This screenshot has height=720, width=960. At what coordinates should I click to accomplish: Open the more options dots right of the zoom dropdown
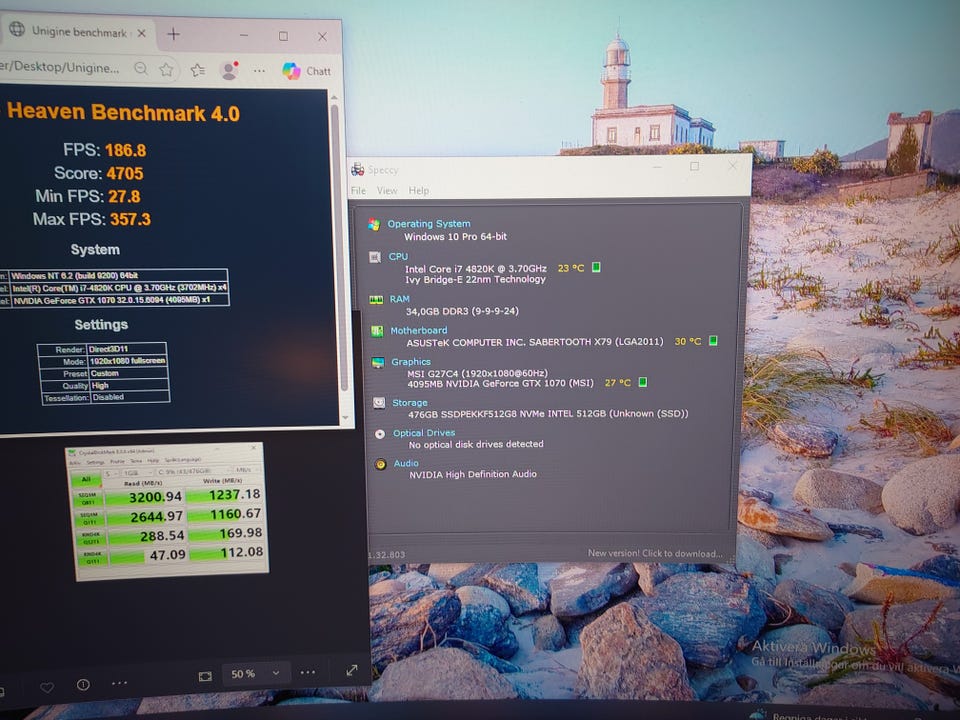tap(308, 672)
